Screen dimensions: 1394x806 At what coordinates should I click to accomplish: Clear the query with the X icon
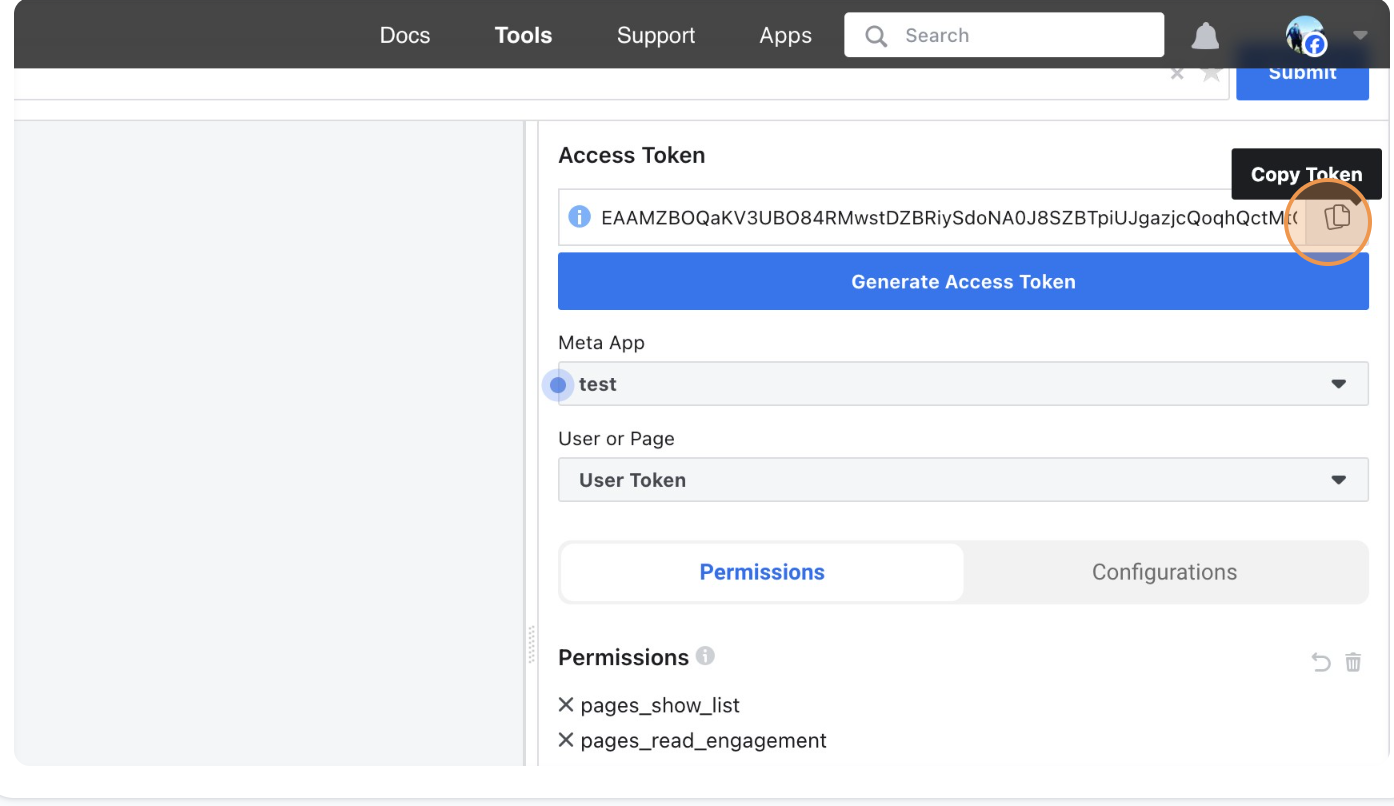(x=1177, y=74)
